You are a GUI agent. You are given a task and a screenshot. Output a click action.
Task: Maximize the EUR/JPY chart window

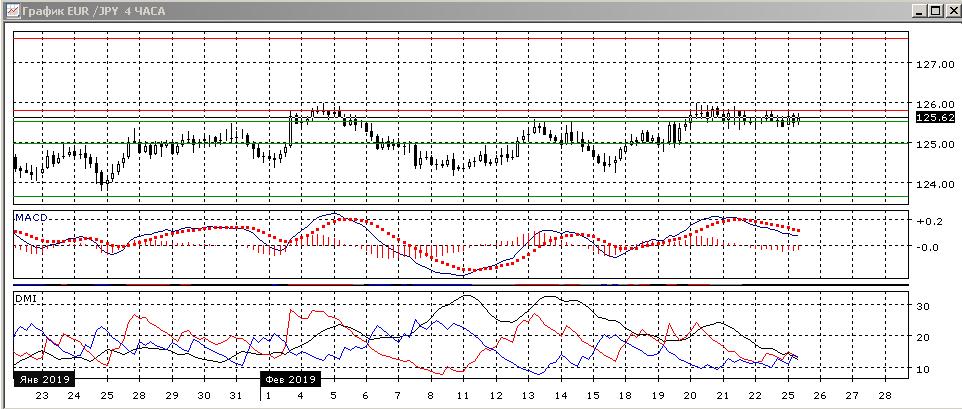(x=934, y=11)
